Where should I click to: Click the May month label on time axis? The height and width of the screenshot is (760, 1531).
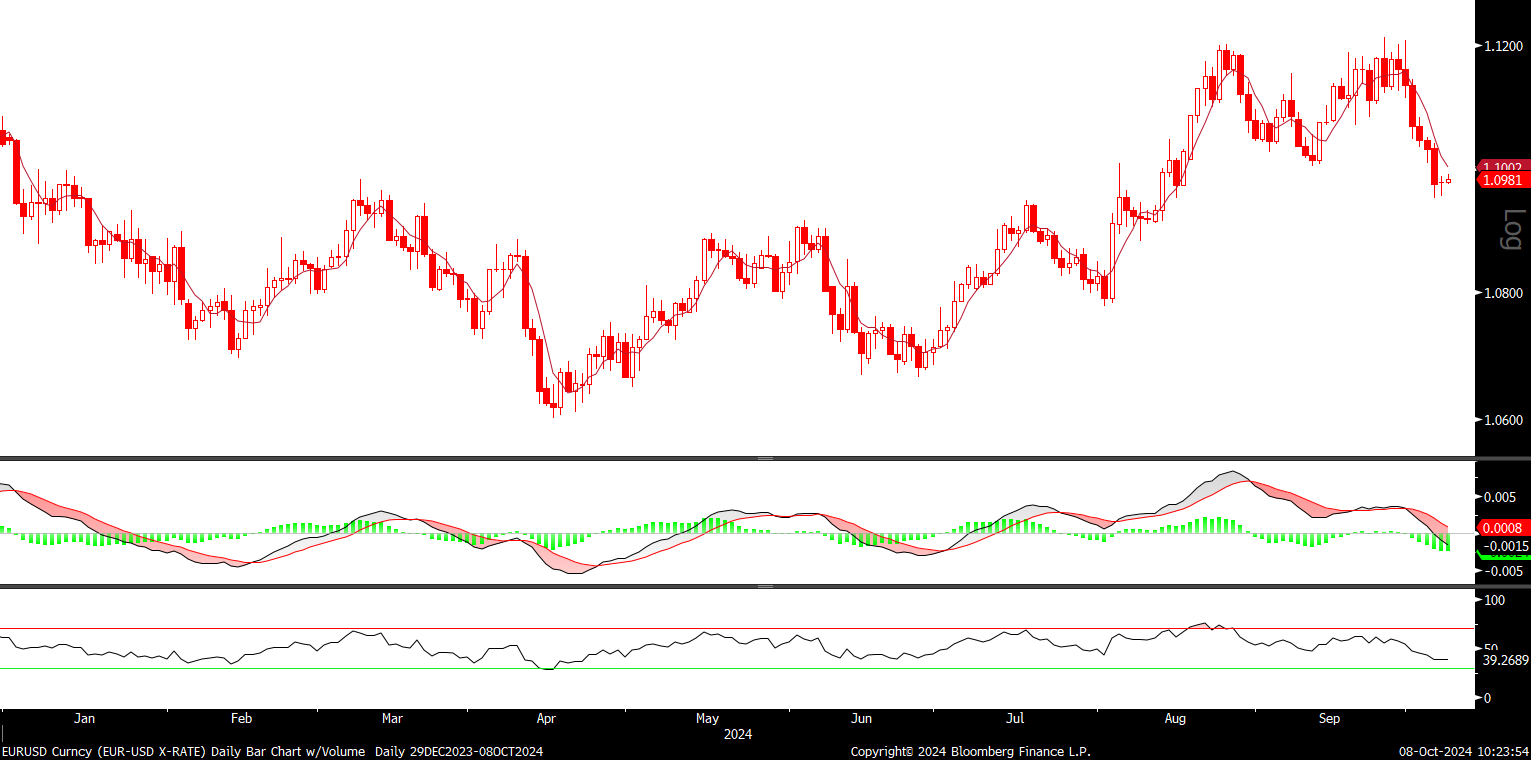[x=707, y=718]
